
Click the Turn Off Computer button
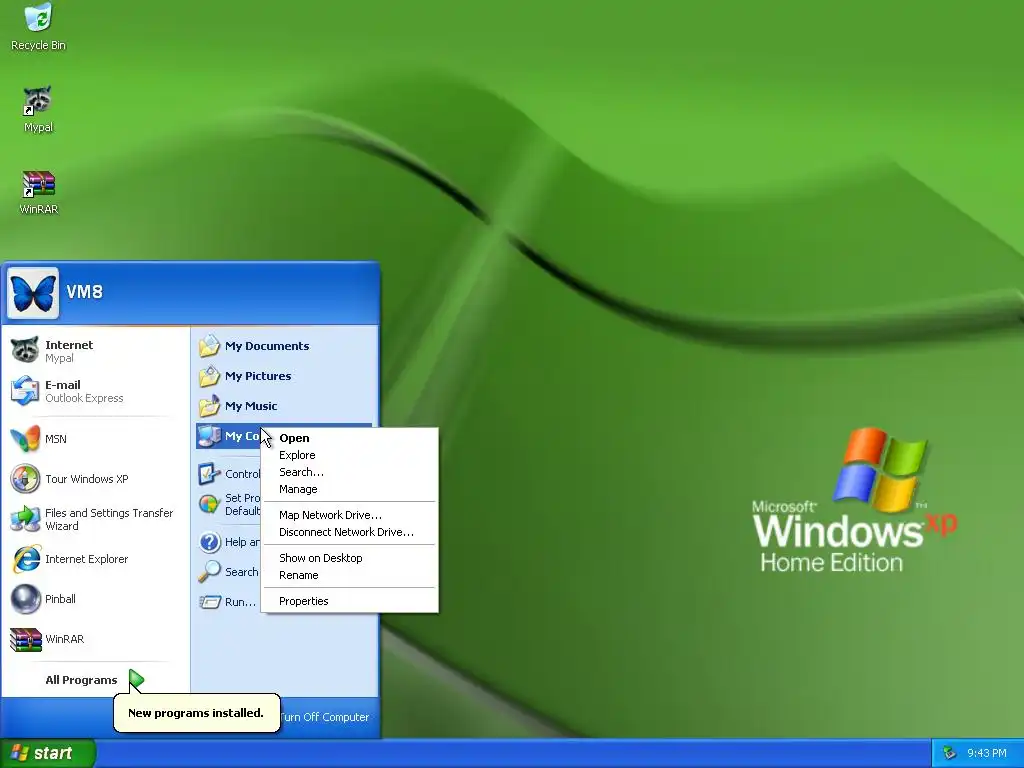pos(325,717)
